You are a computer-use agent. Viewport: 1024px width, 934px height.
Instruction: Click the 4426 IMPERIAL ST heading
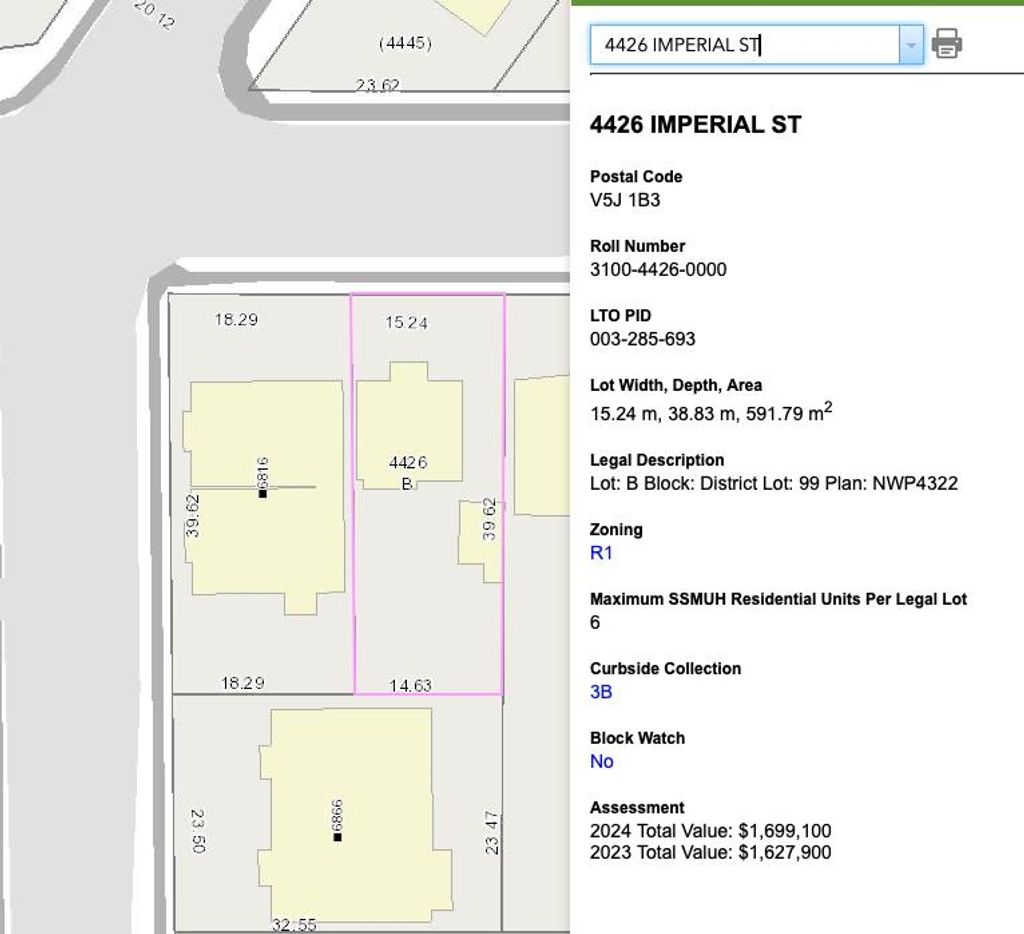point(696,125)
